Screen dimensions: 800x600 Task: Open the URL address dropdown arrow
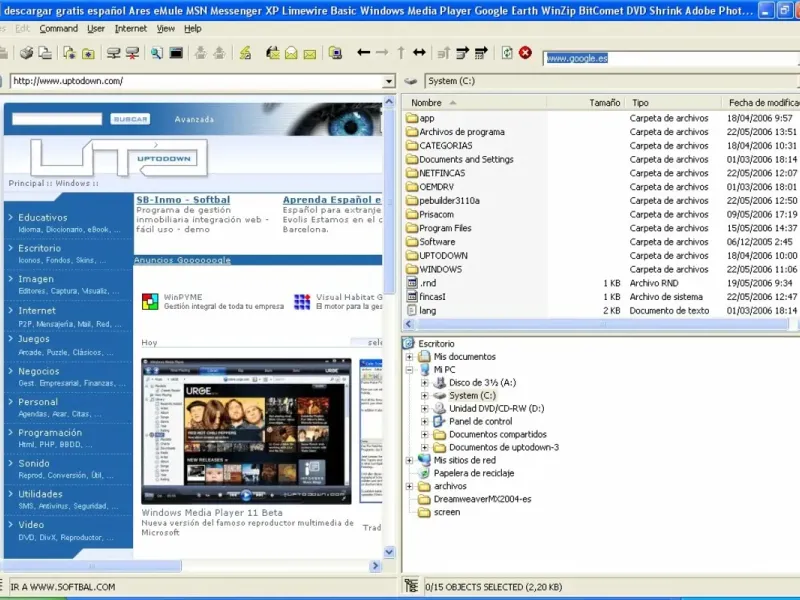click(389, 81)
